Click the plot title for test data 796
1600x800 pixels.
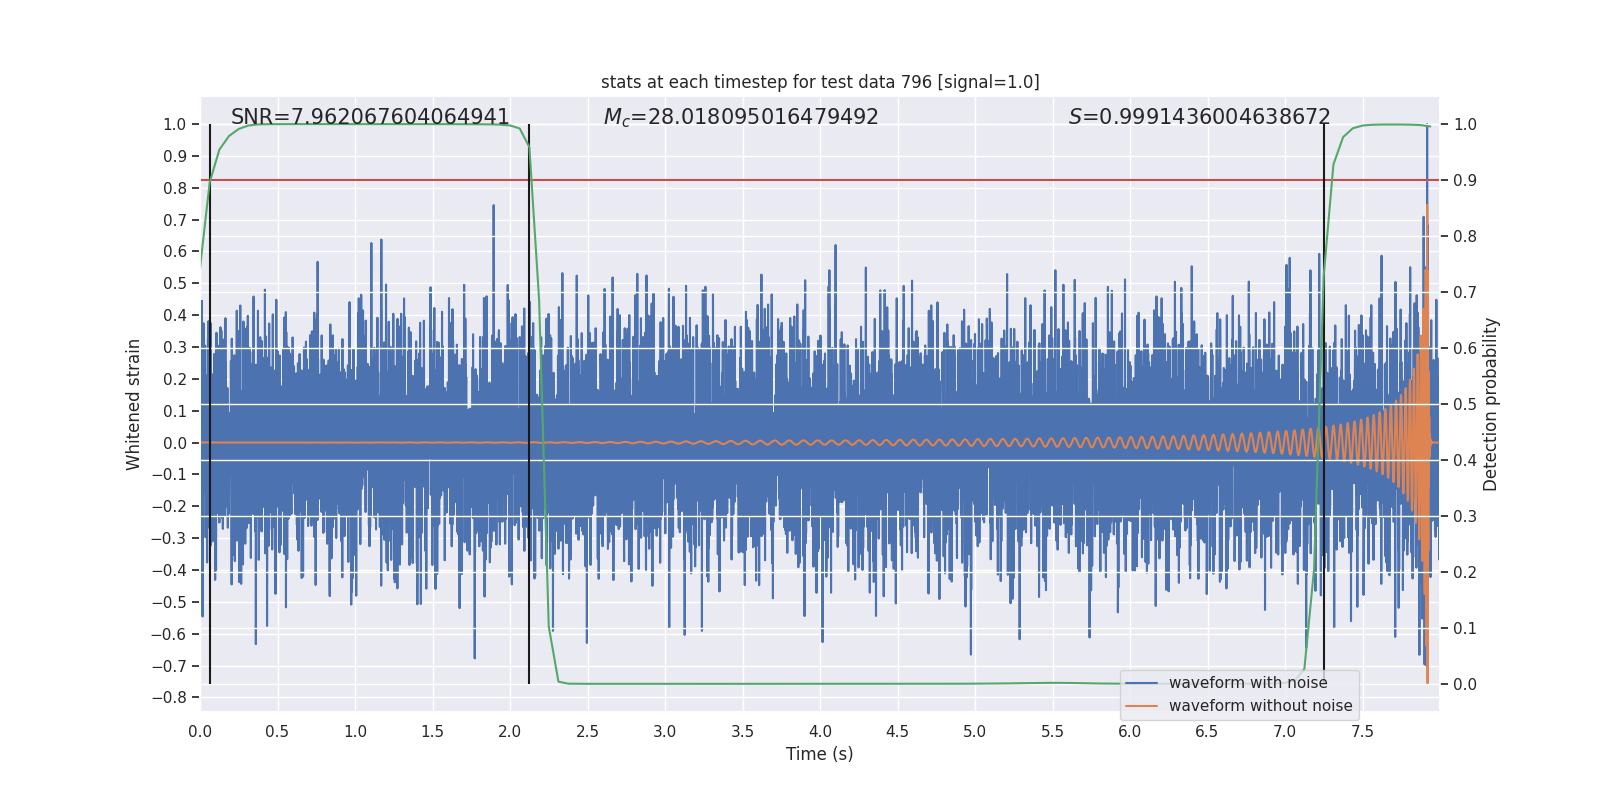pos(820,82)
